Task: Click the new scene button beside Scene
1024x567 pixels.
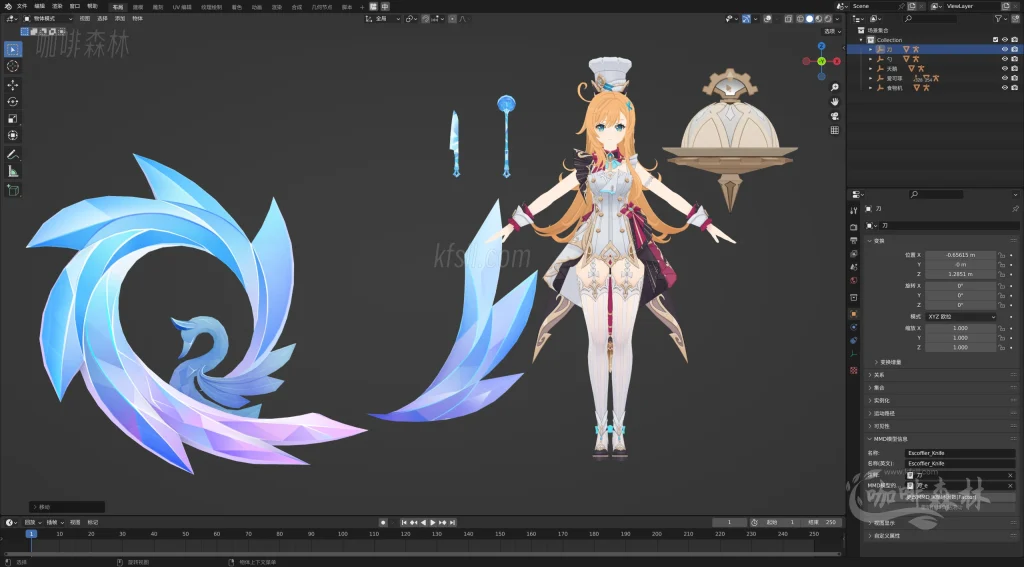Action: [x=912, y=6]
